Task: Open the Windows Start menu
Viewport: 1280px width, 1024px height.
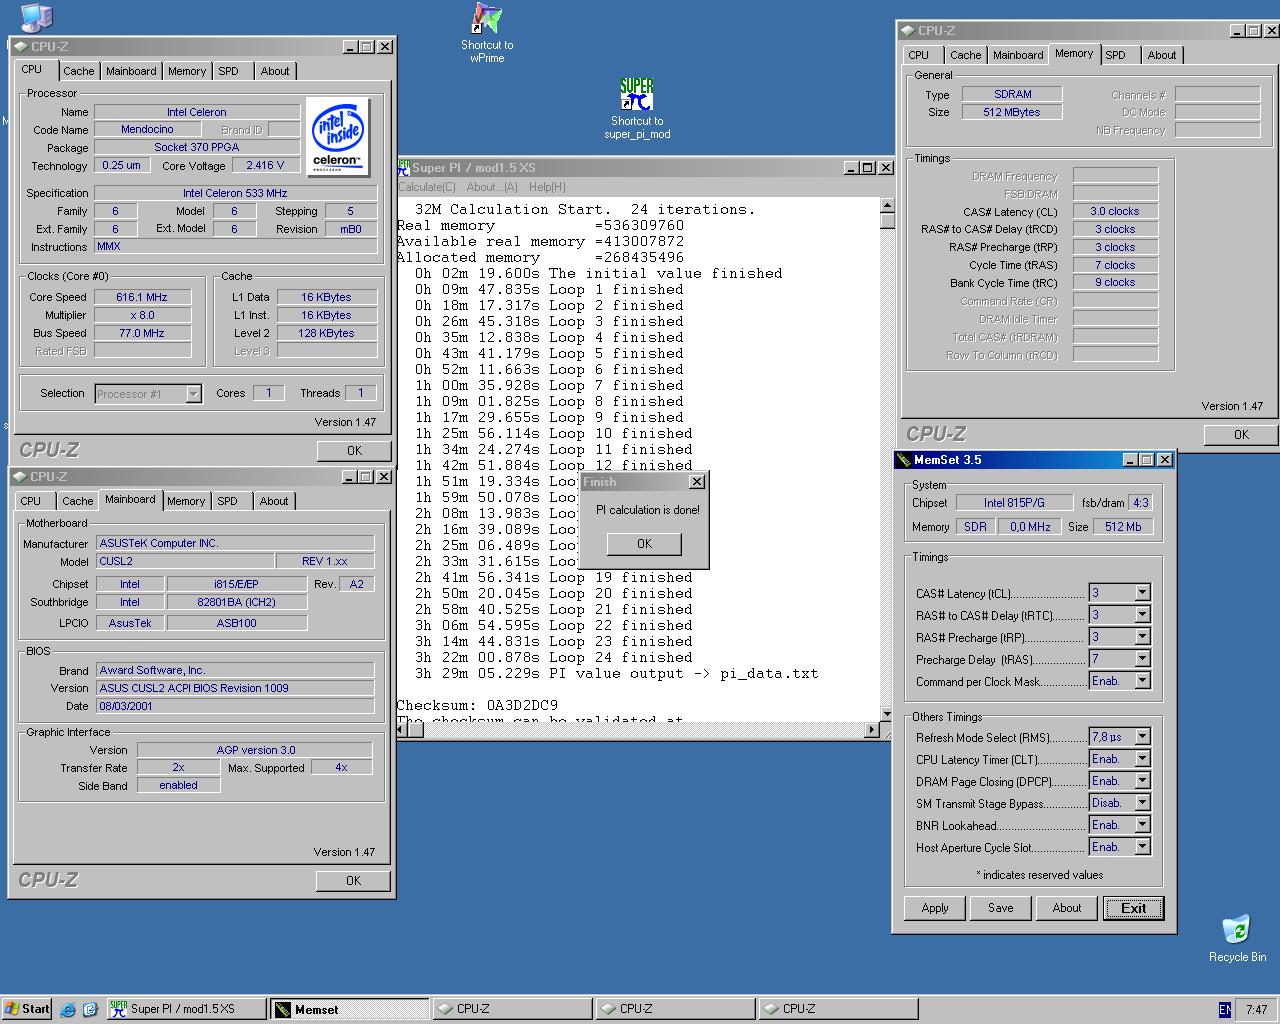Action: [x=27, y=1009]
